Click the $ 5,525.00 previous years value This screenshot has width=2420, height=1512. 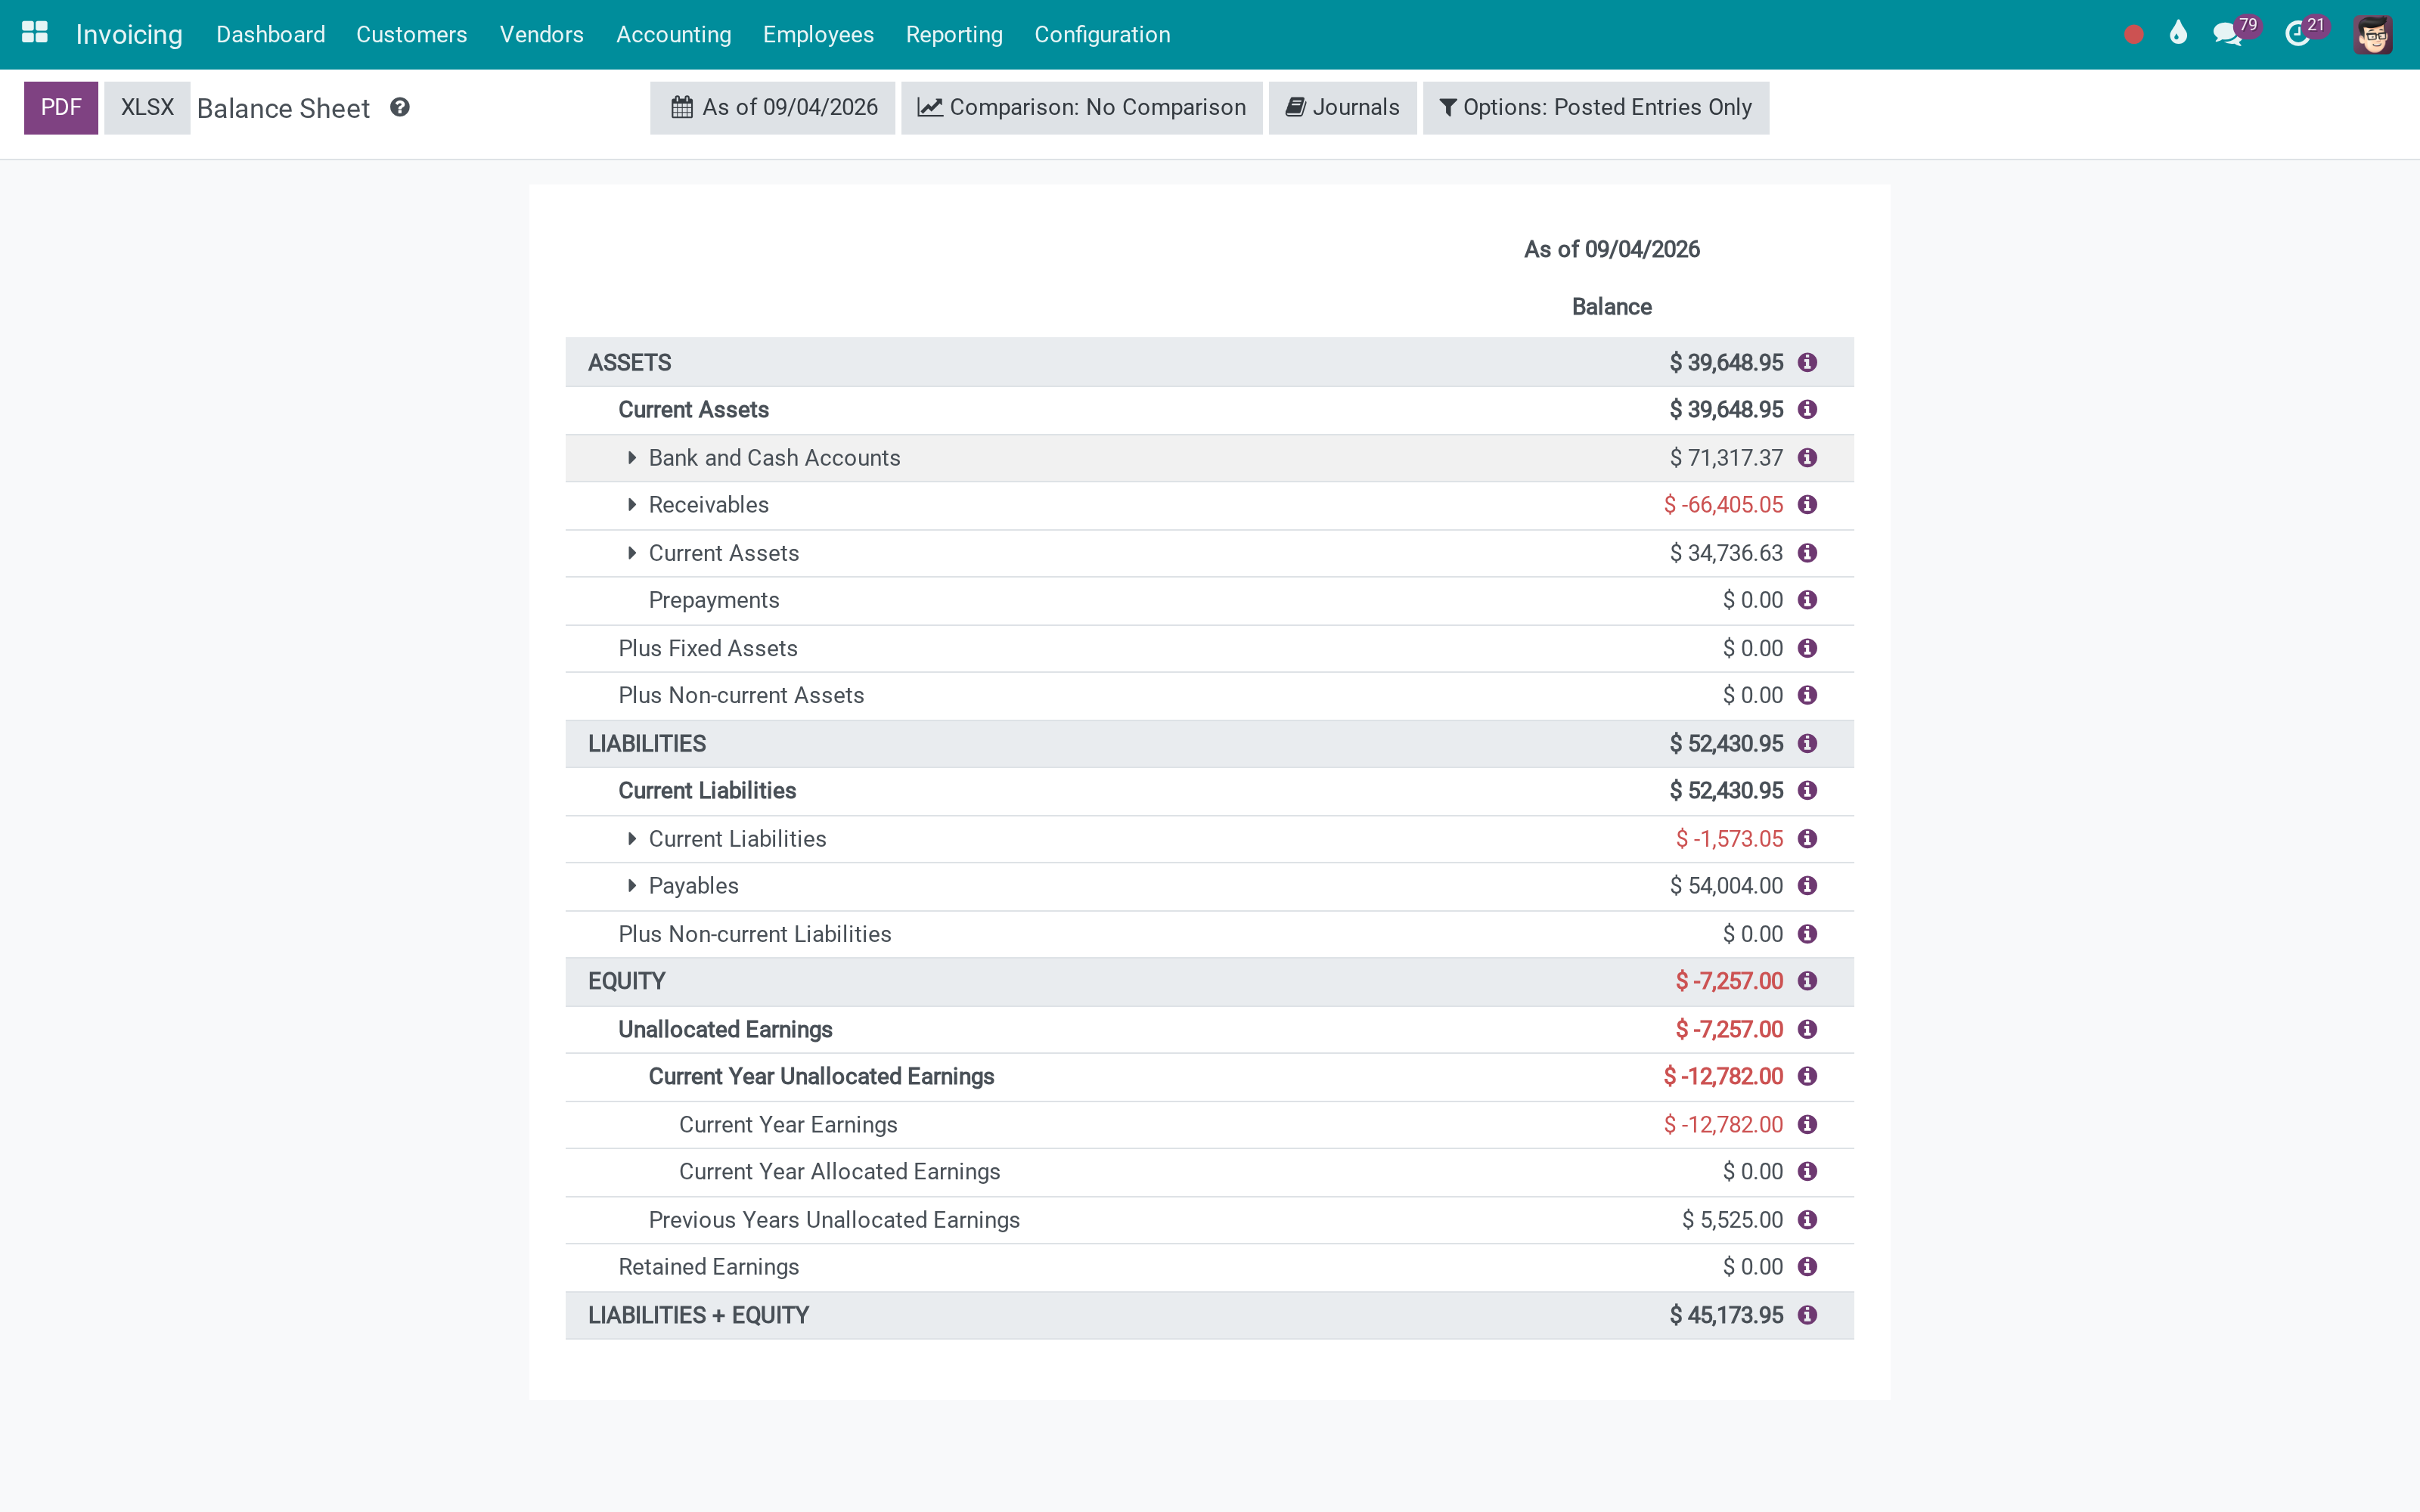coord(1732,1219)
